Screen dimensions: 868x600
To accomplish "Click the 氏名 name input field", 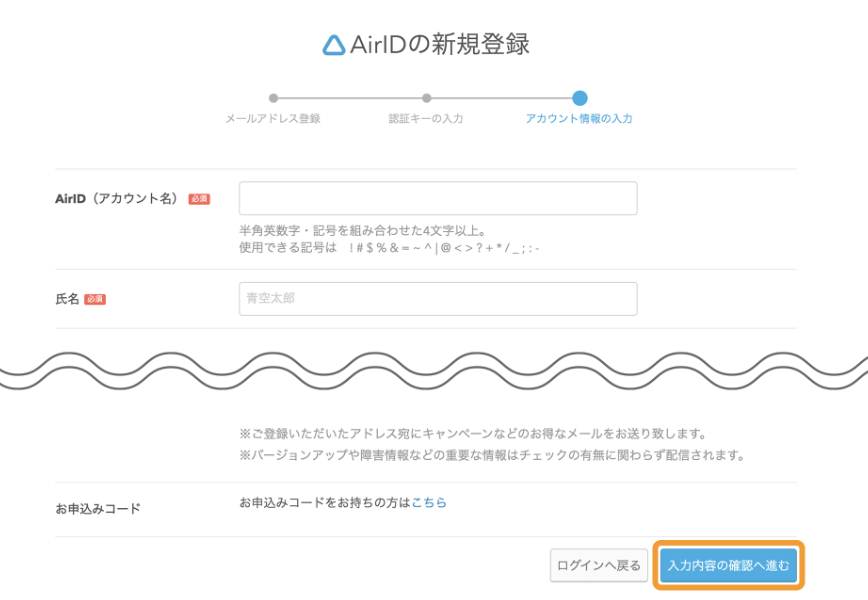I will (438, 299).
